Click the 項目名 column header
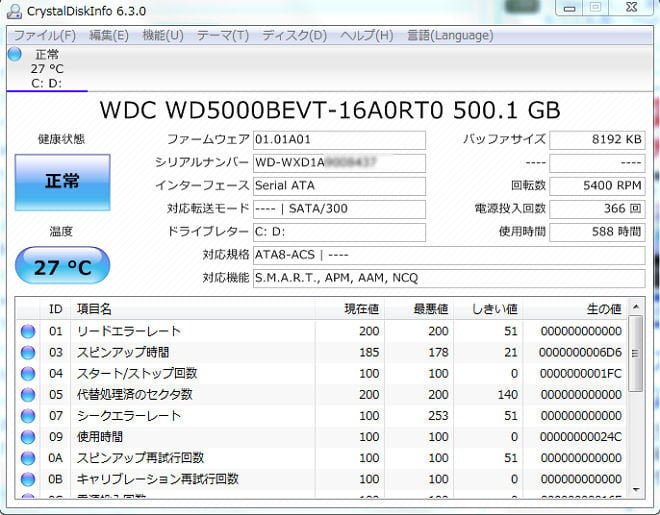660x515 pixels. (x=95, y=309)
